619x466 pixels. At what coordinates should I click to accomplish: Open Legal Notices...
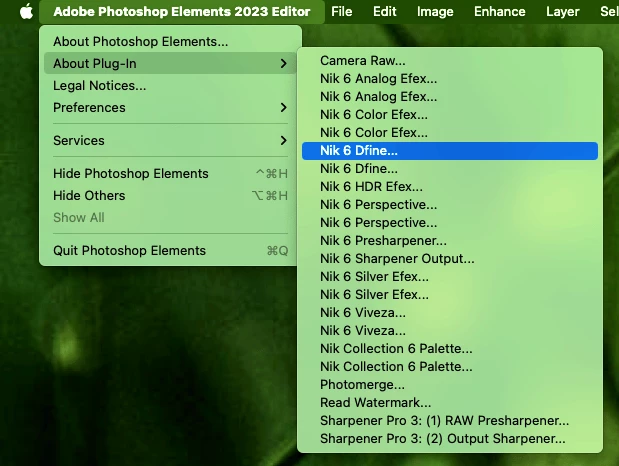[170, 85]
